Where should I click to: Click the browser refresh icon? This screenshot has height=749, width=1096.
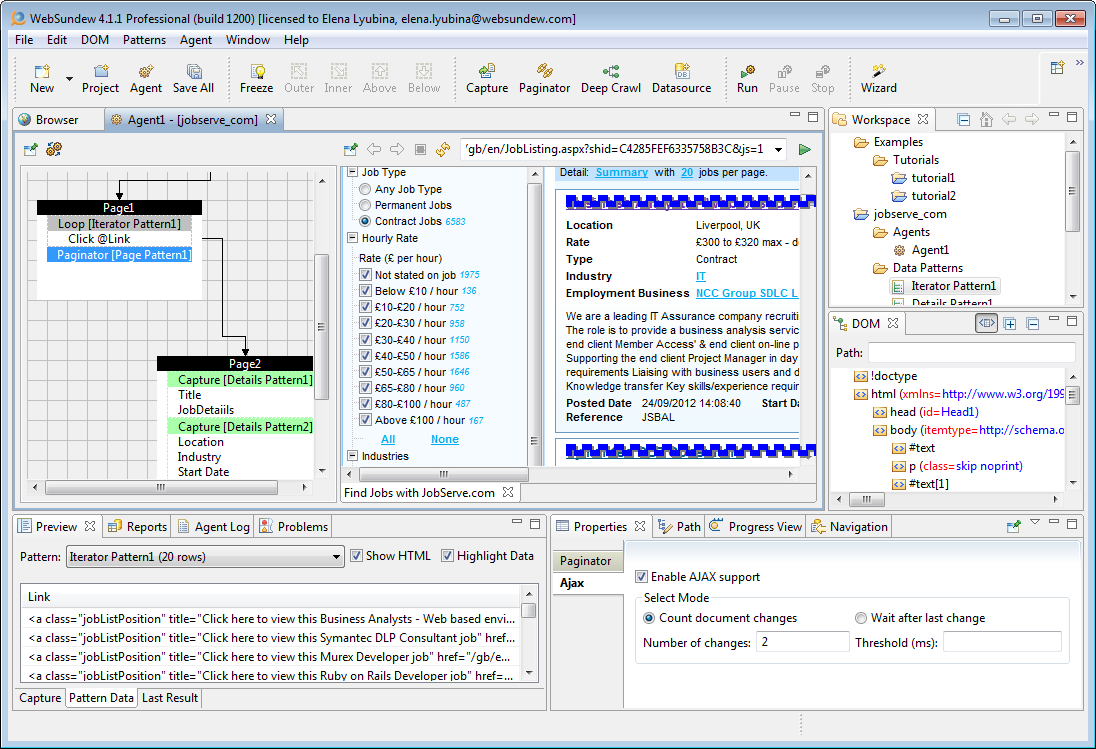click(x=443, y=149)
